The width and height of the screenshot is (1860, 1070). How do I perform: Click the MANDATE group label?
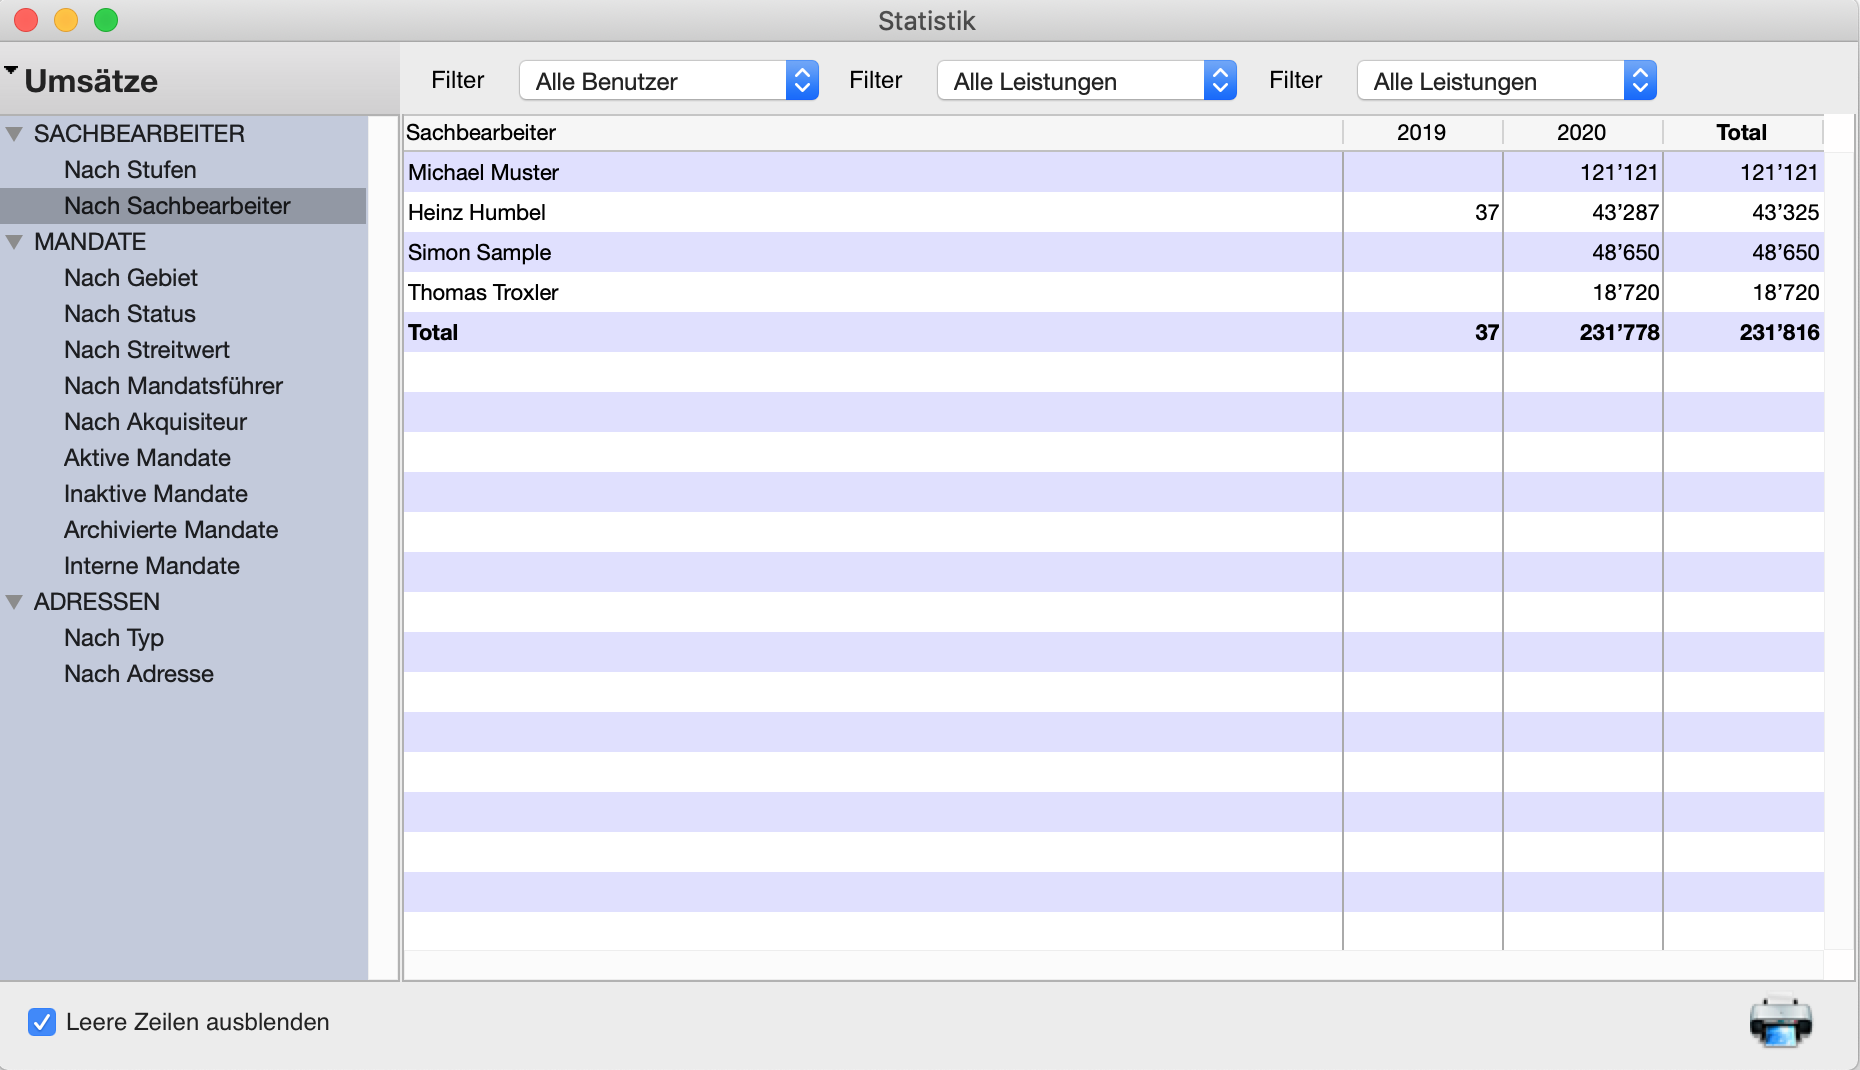90,242
